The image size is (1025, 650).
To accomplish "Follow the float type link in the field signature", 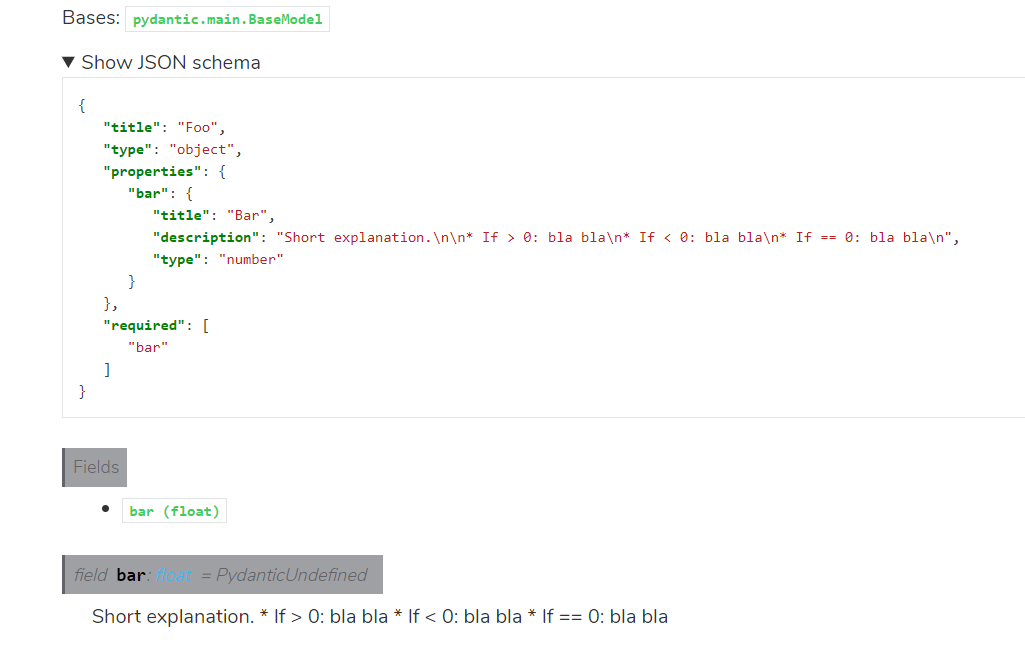I will 172,575.
